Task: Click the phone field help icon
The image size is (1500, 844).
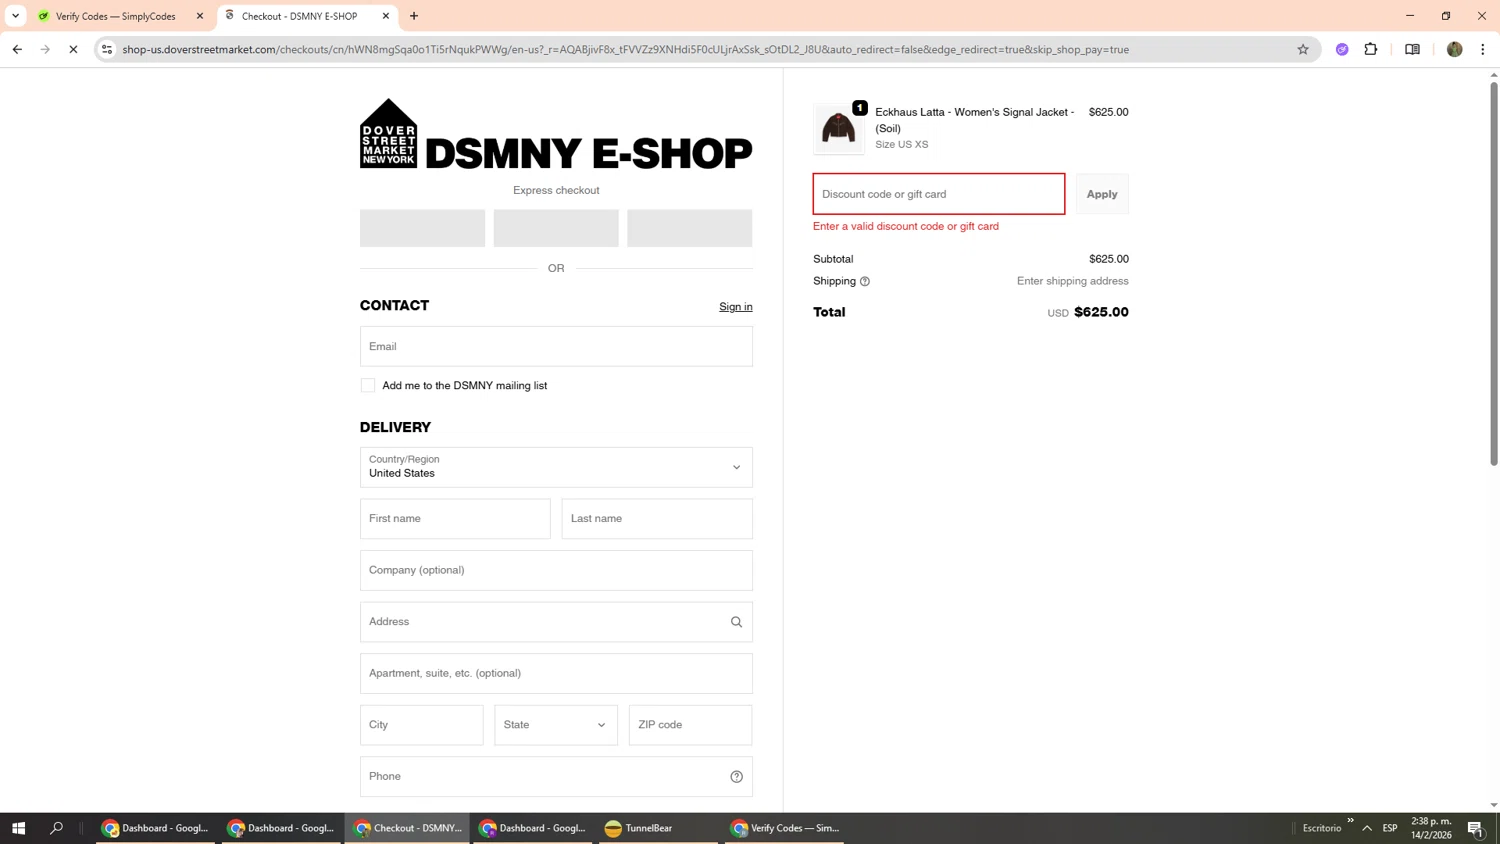Action: click(x=736, y=777)
